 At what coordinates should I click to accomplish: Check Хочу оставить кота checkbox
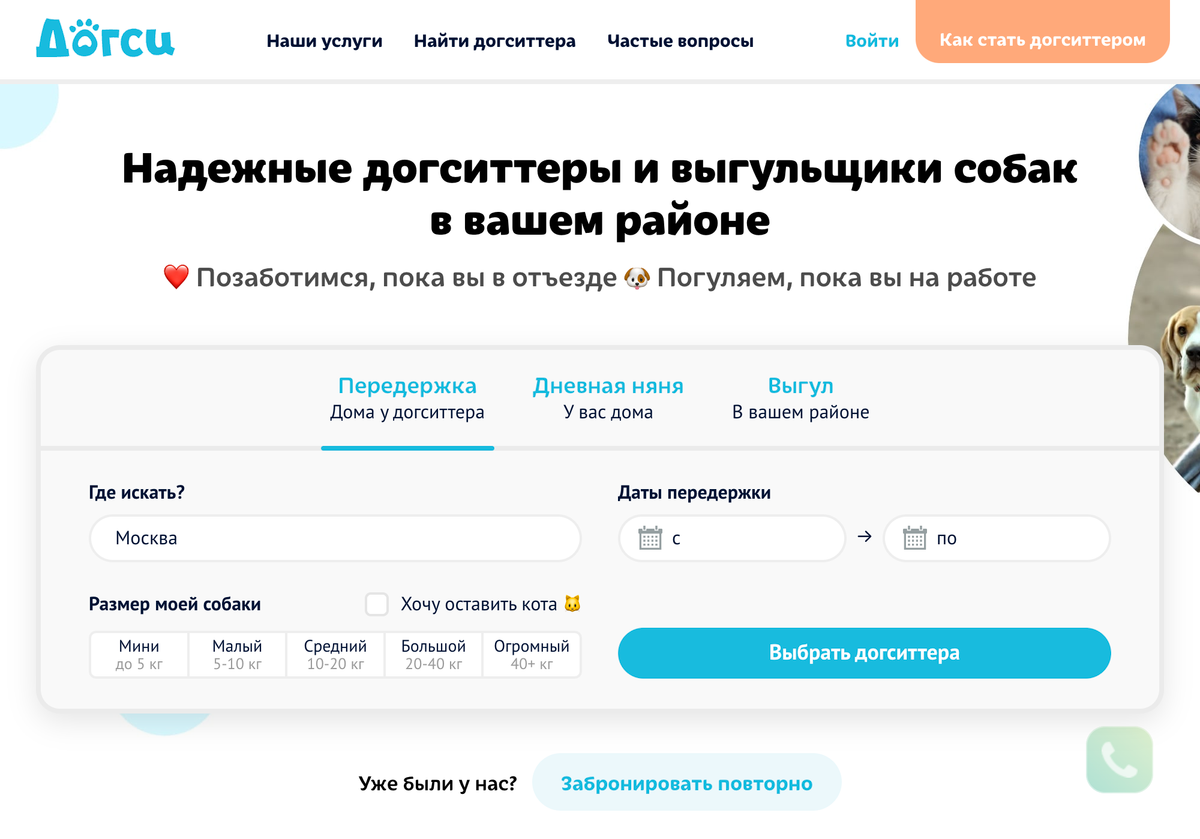tap(377, 604)
